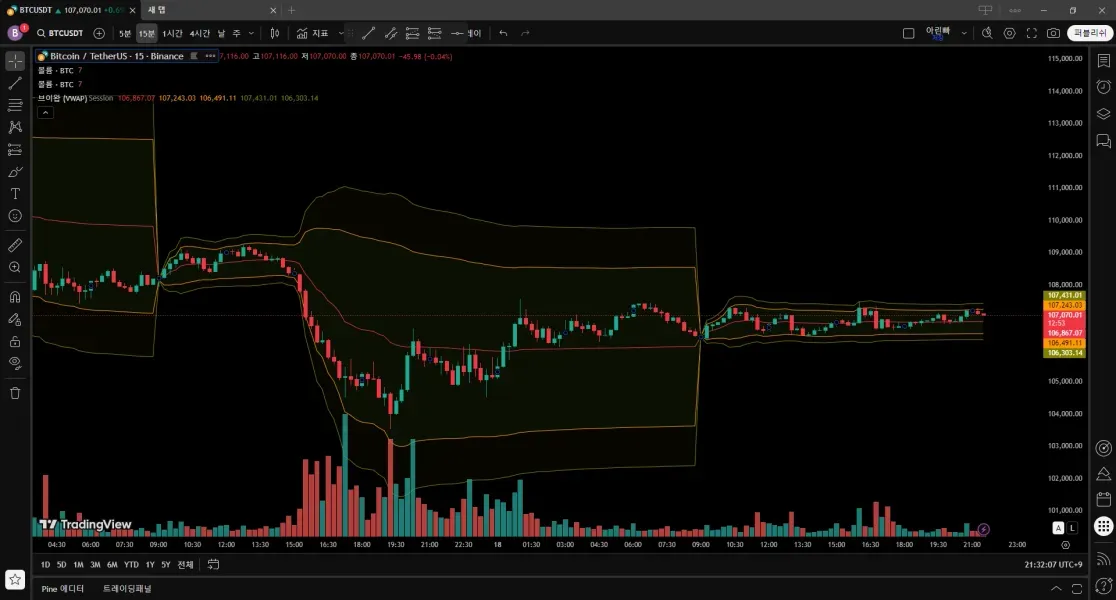Image resolution: width=1116 pixels, height=600 pixels.
Task: Open chart settings via gear icon
Action: 1010,33
